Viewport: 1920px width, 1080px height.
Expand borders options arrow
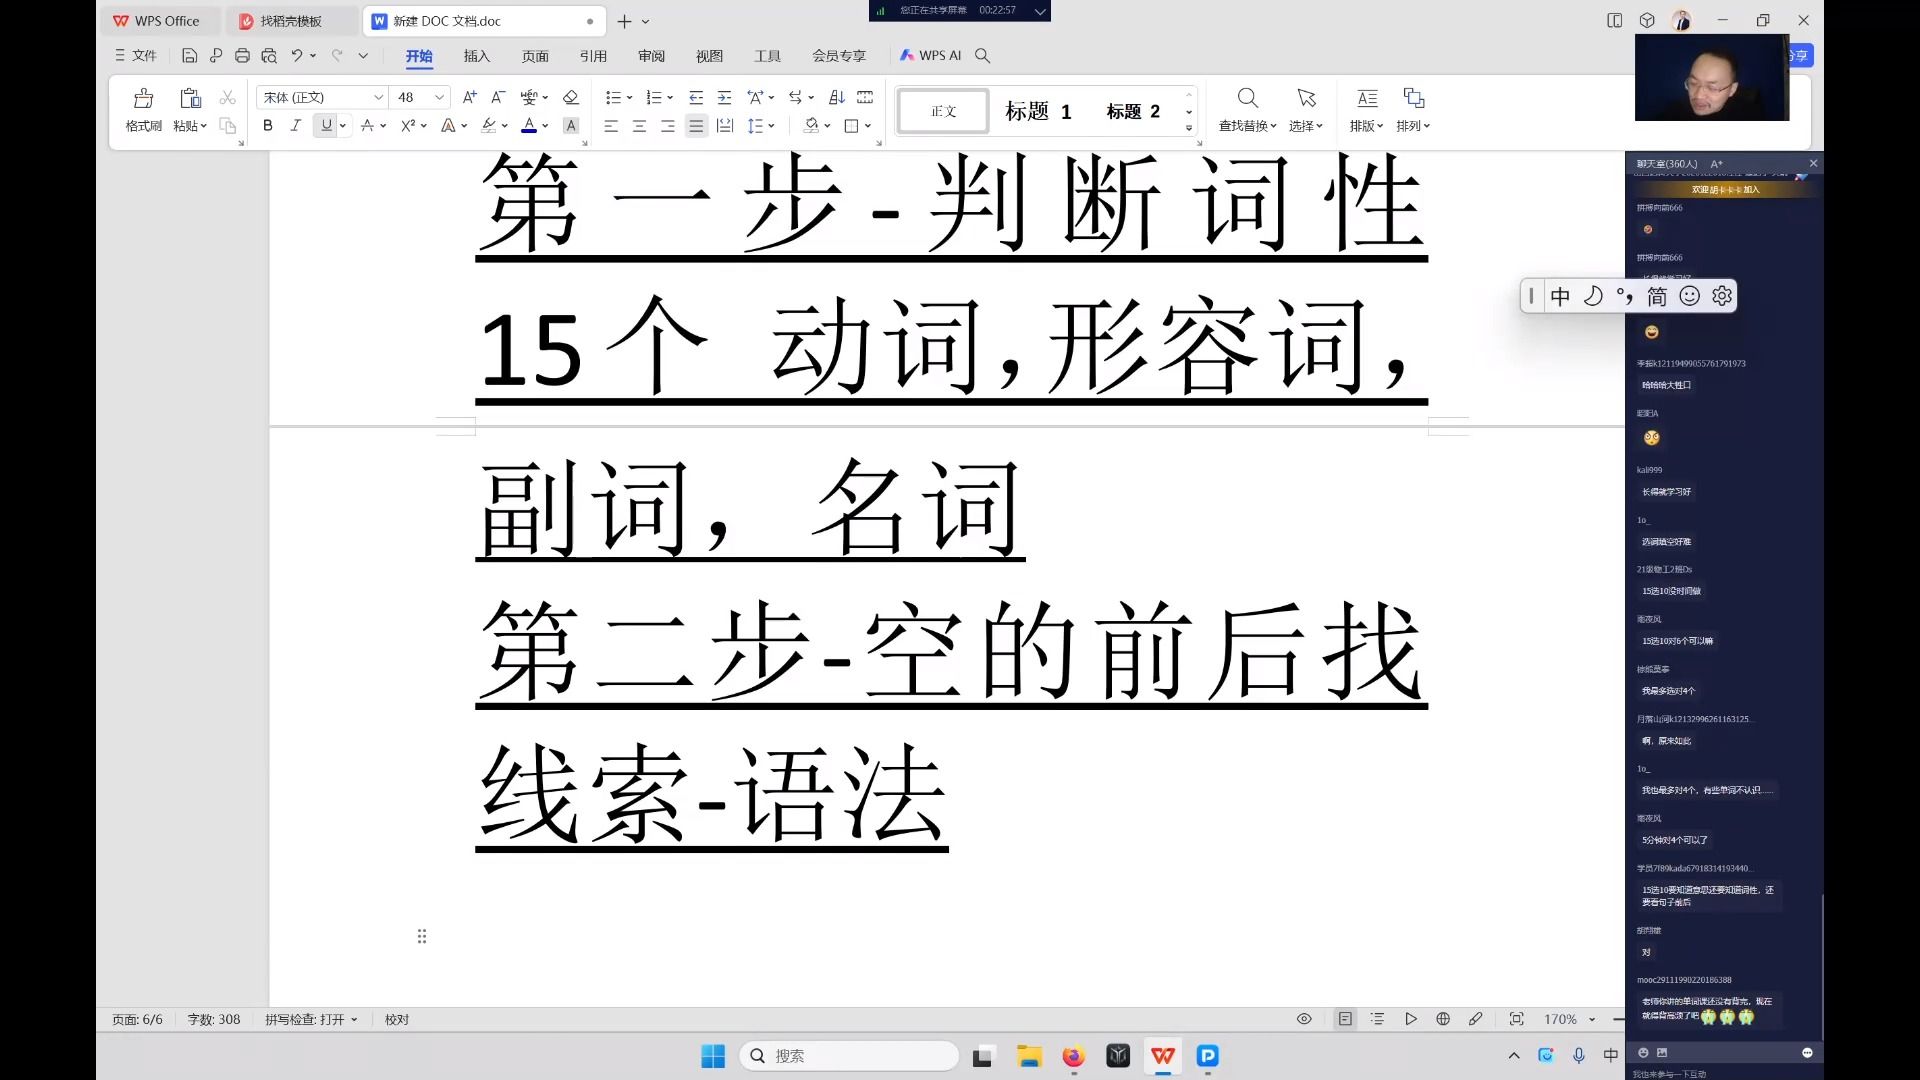coord(868,126)
